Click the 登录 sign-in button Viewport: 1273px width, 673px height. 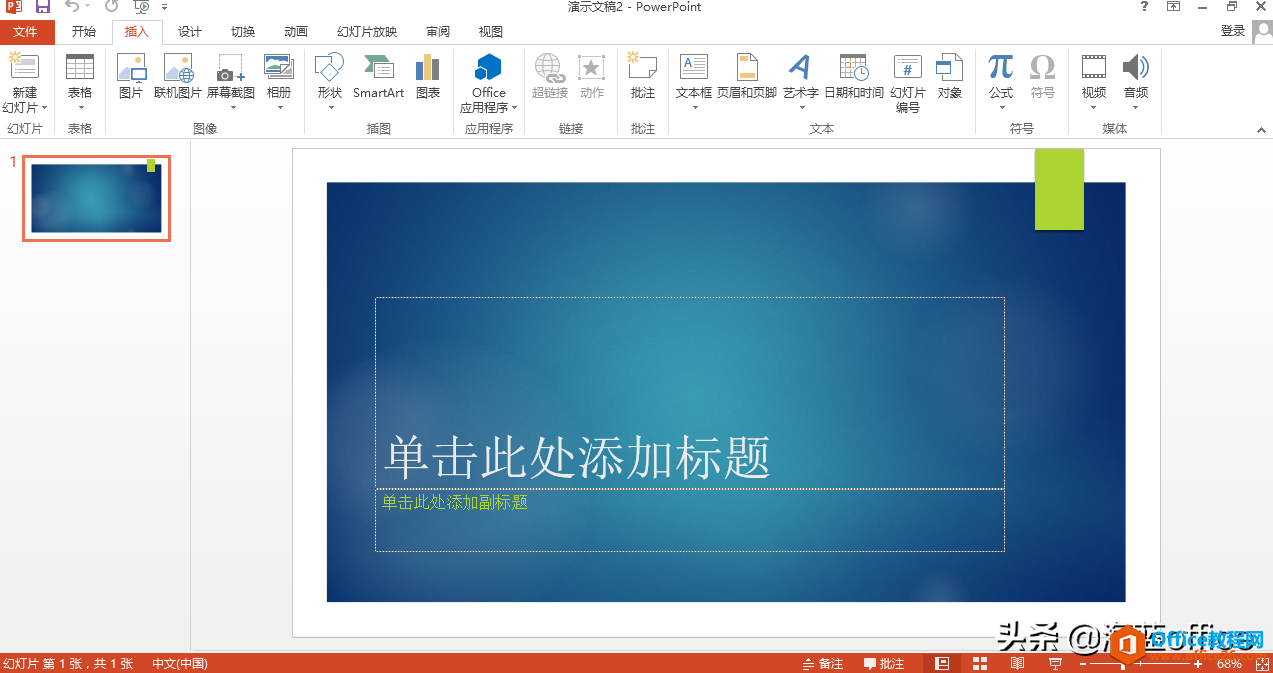tap(1232, 31)
